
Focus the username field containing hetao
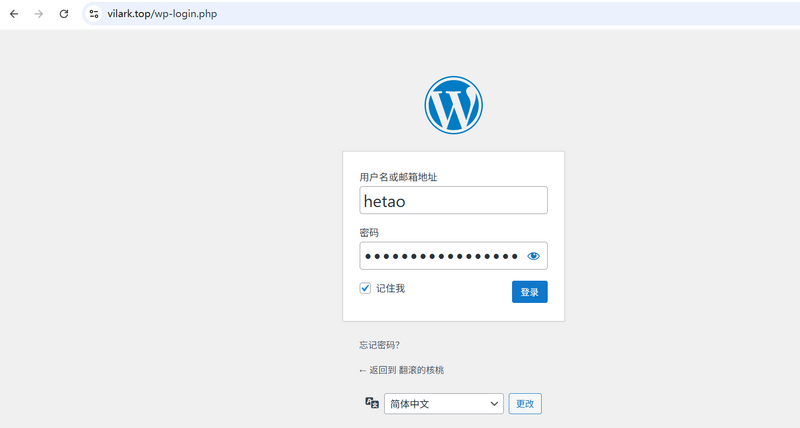pos(453,200)
